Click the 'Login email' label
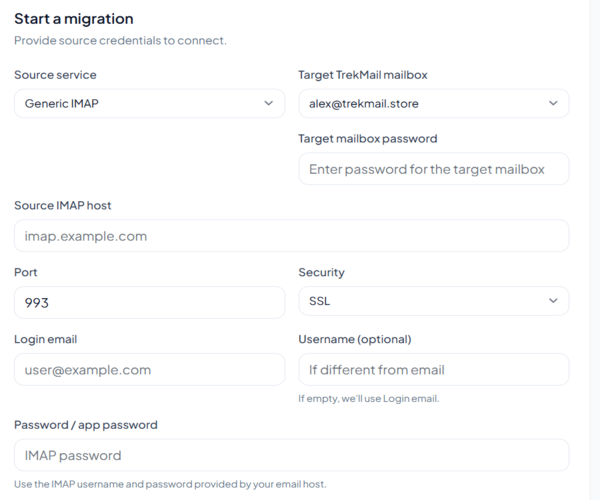Viewport: 600px width, 500px height. [x=45, y=339]
